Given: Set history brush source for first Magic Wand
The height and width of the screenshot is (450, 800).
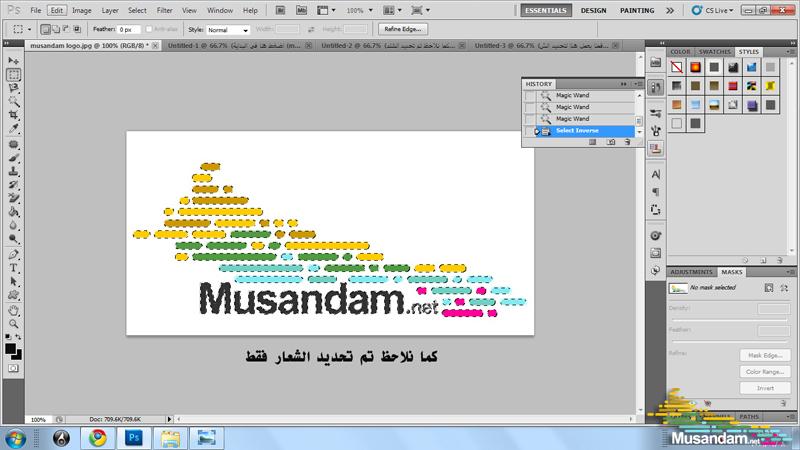Looking at the screenshot, I should point(530,96).
